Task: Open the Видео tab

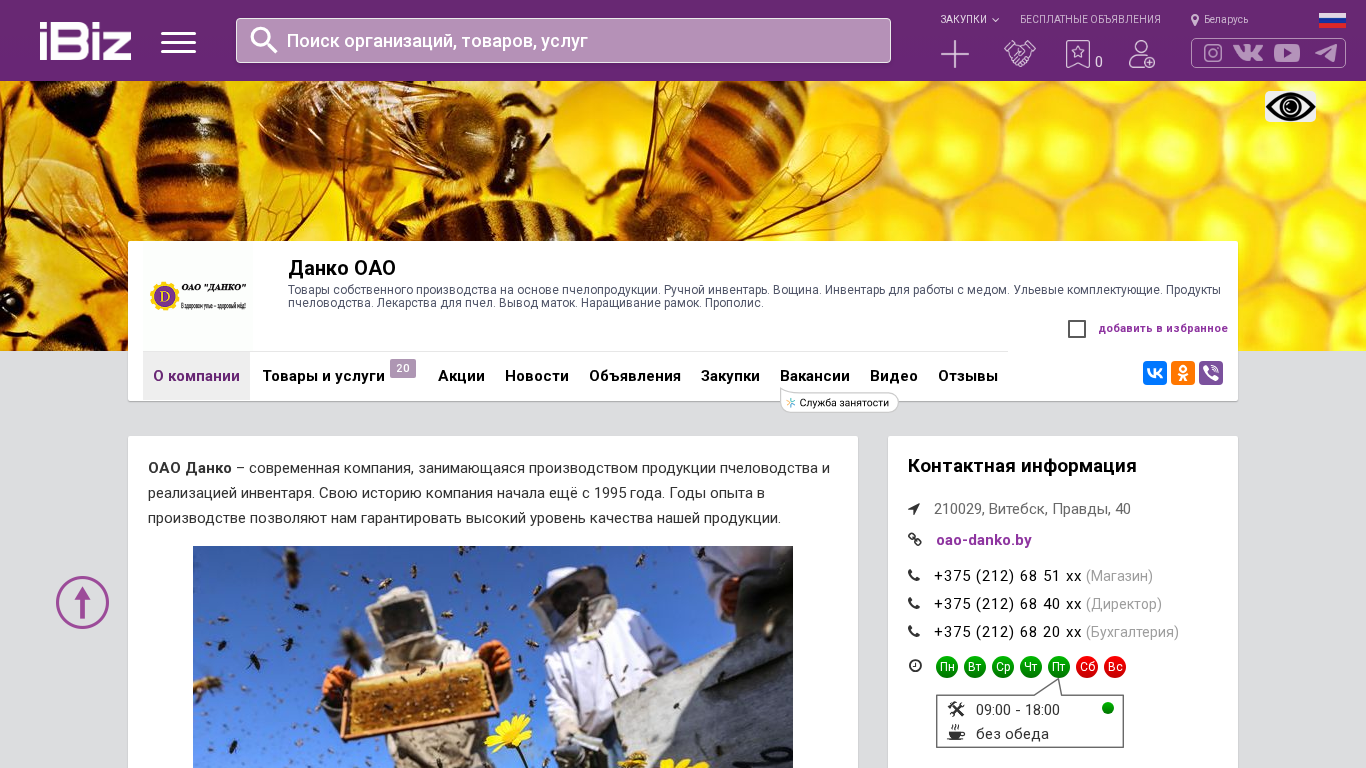Action: tap(894, 376)
